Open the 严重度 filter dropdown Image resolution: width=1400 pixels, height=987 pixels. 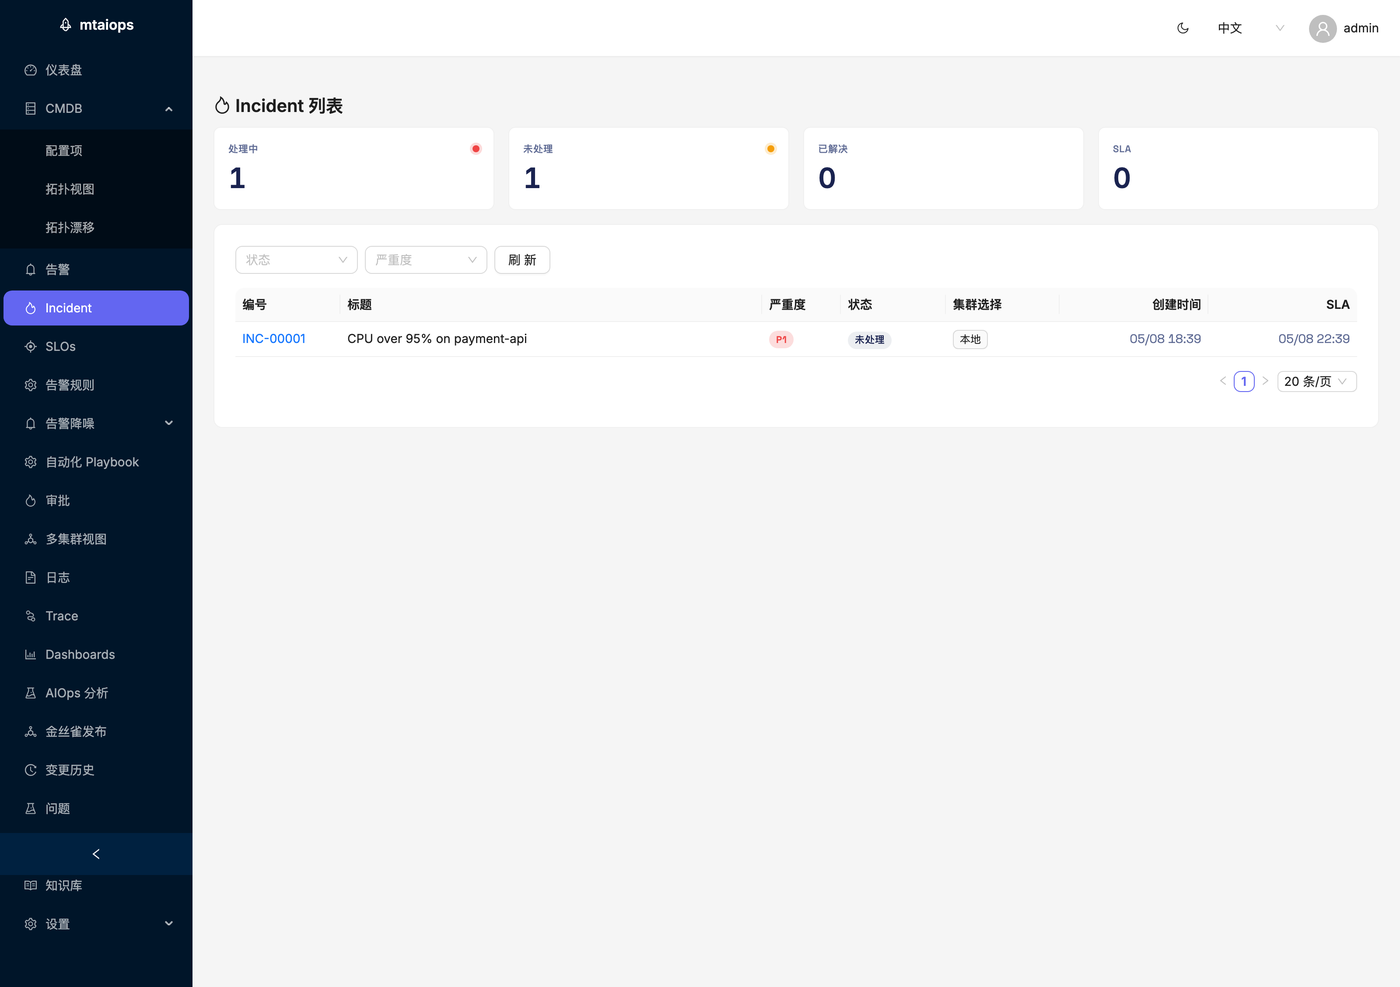pyautogui.click(x=426, y=260)
